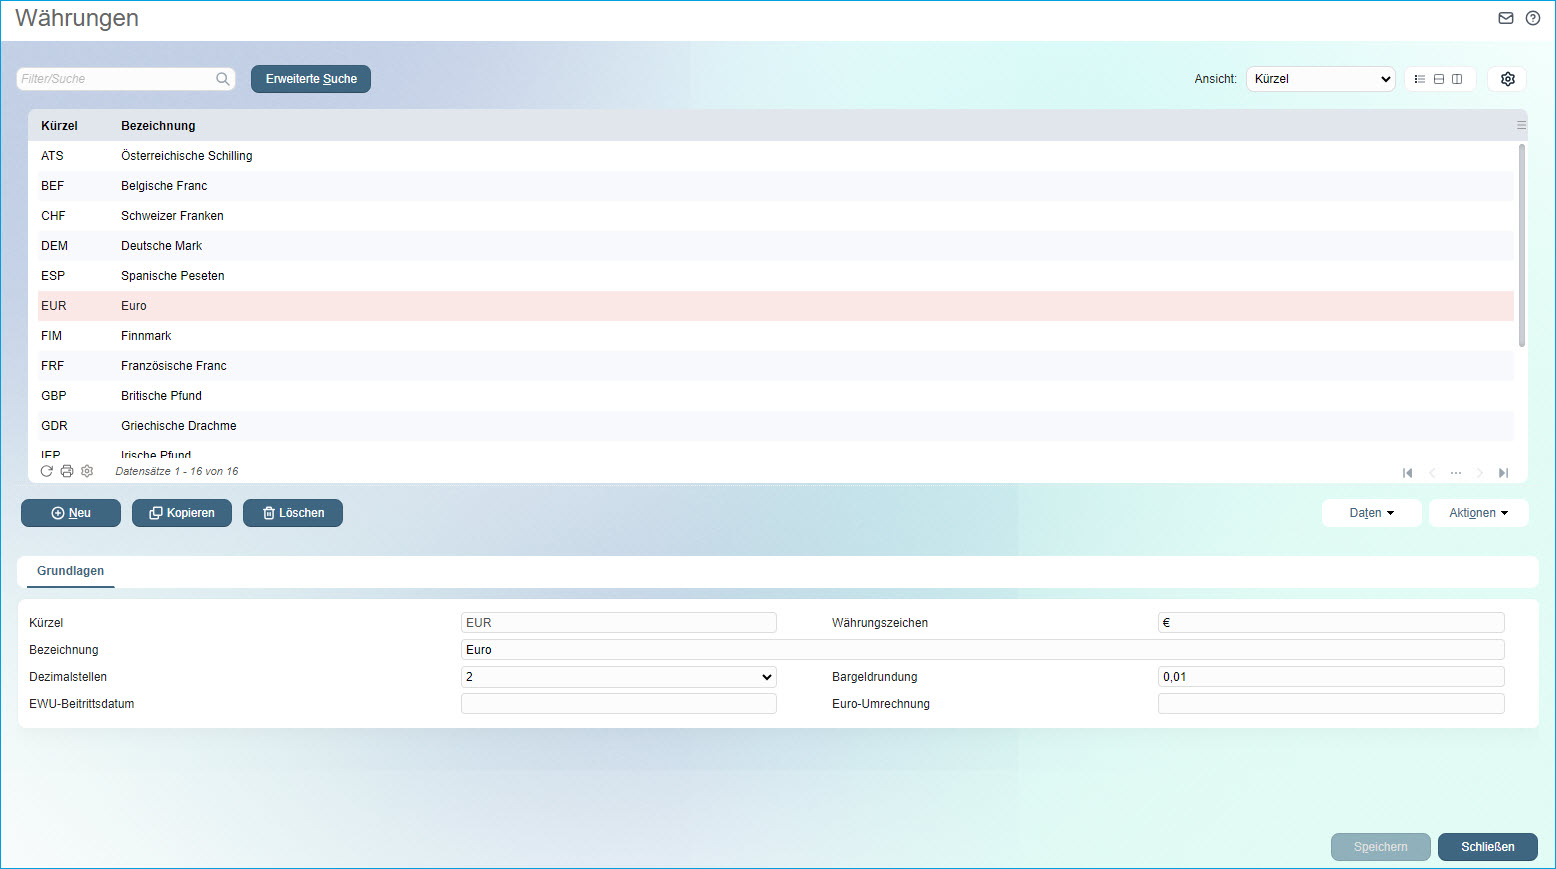Click the Bargeldrundung field with 0,01
1556x869 pixels.
click(x=1331, y=677)
